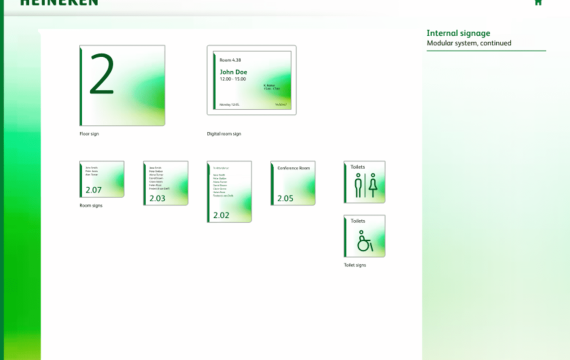This screenshot has width=570, height=360.
Task: Click room number 2.07 on room sign
Action: point(93,190)
